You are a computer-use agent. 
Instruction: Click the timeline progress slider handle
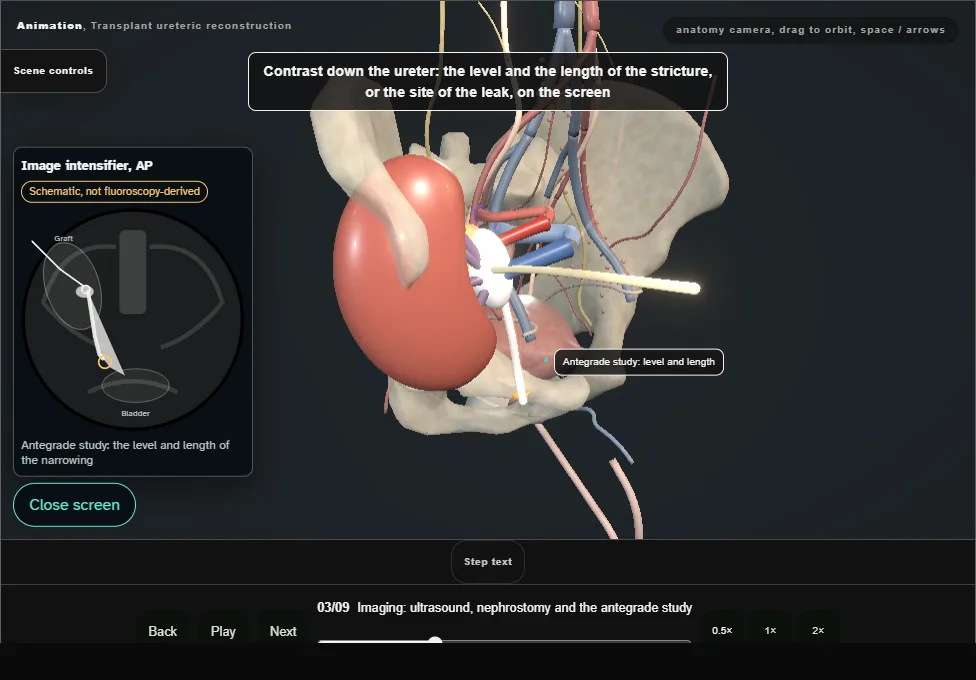click(435, 641)
